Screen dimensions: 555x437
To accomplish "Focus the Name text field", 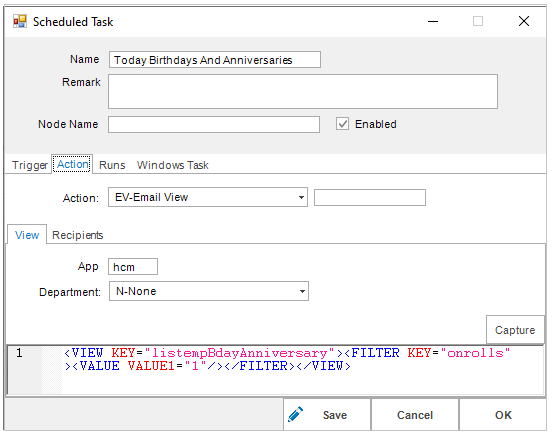I will 214,59.
